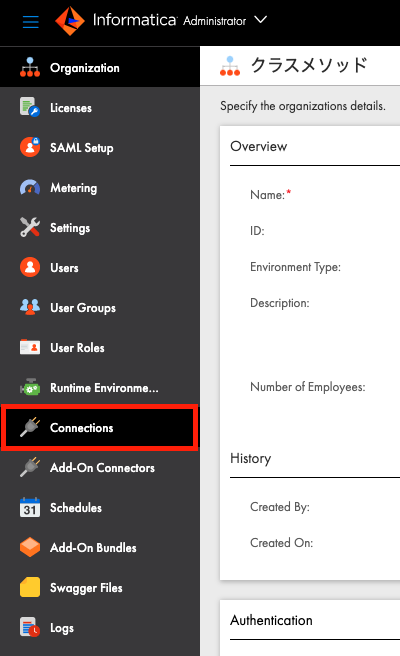Expand the Administrator service dropdown arrow
Image resolution: width=400 pixels, height=656 pixels.
tap(260, 20)
